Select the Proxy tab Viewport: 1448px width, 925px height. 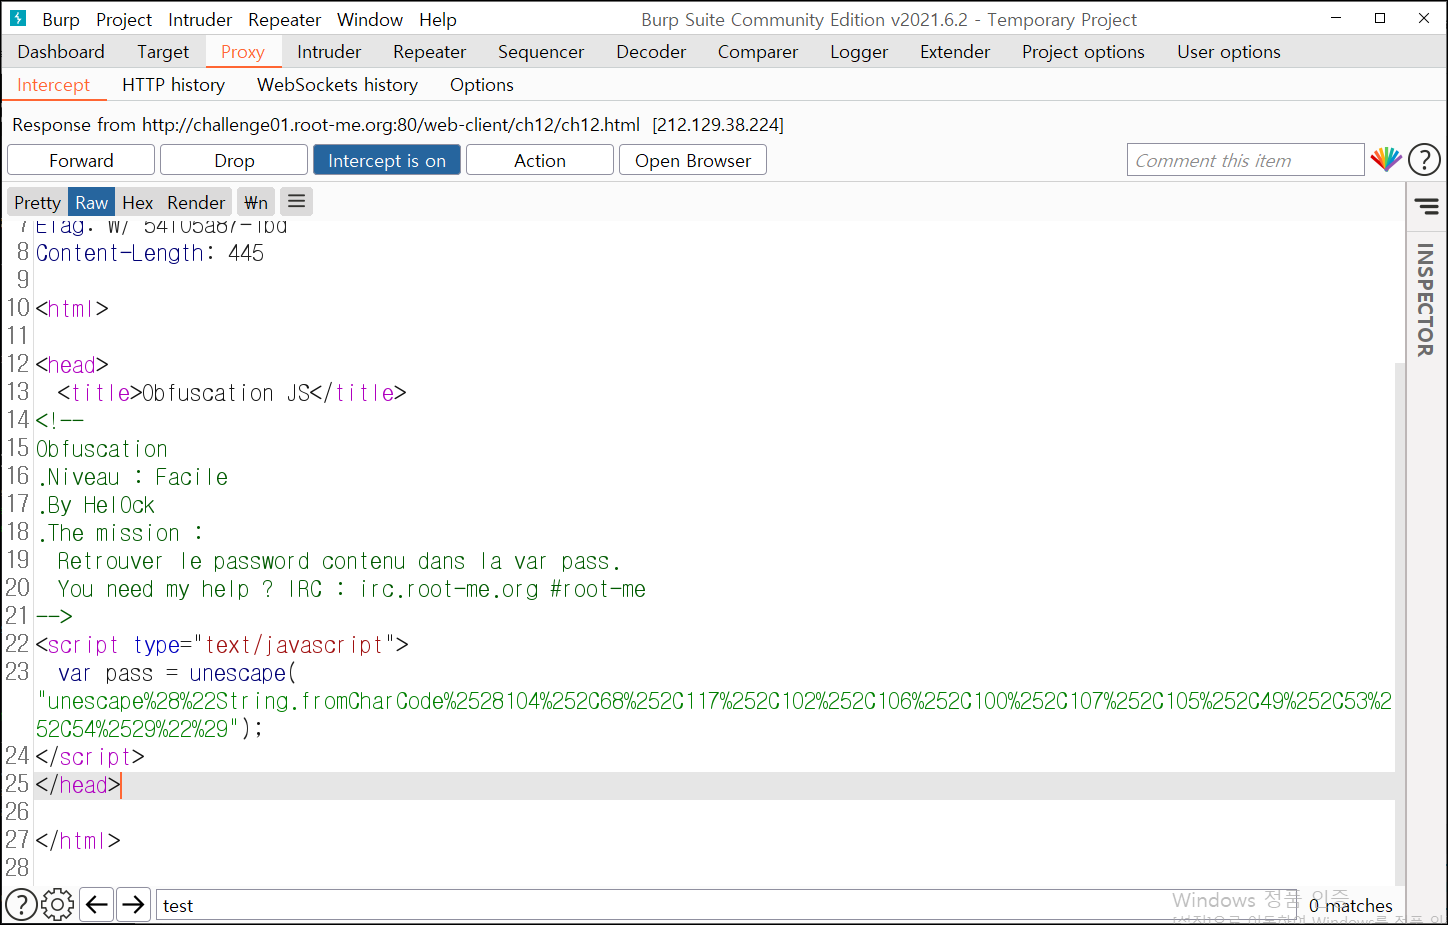243,52
